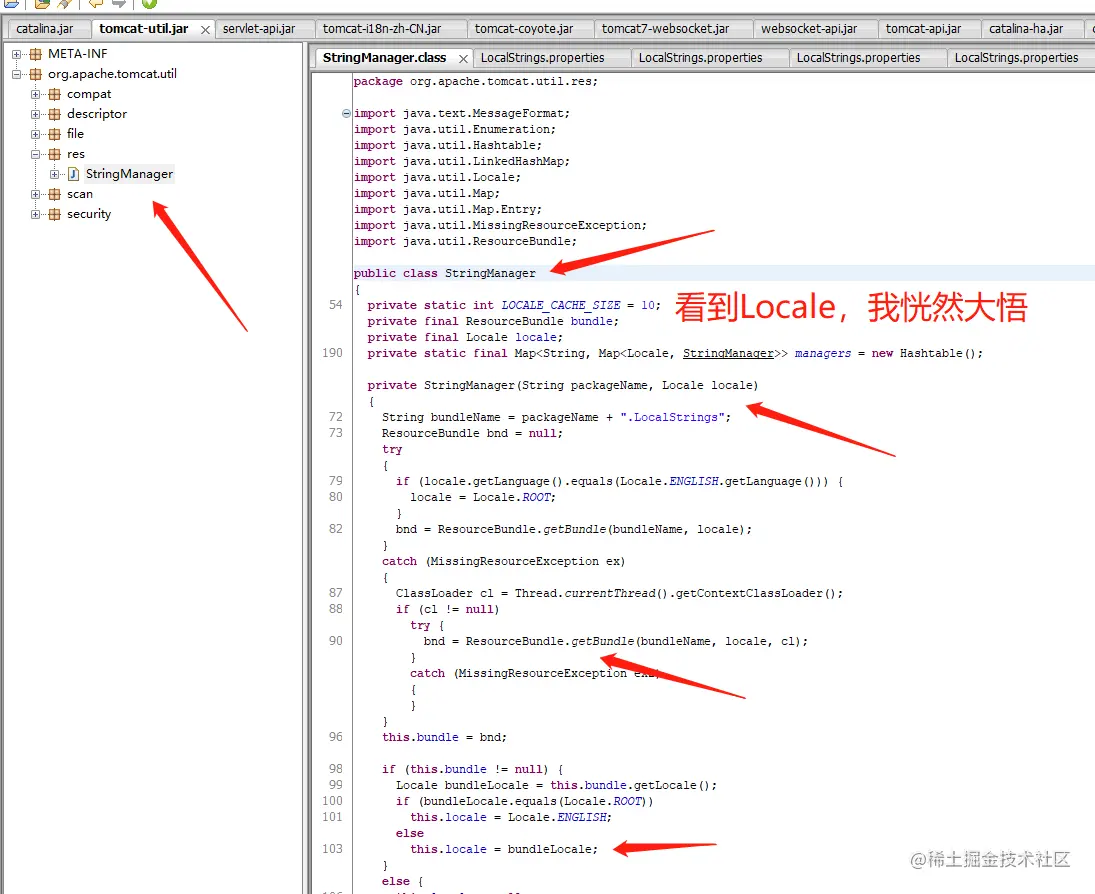Open the tomcat-coyote.jar tab
This screenshot has height=894, width=1095.
[x=524, y=29]
